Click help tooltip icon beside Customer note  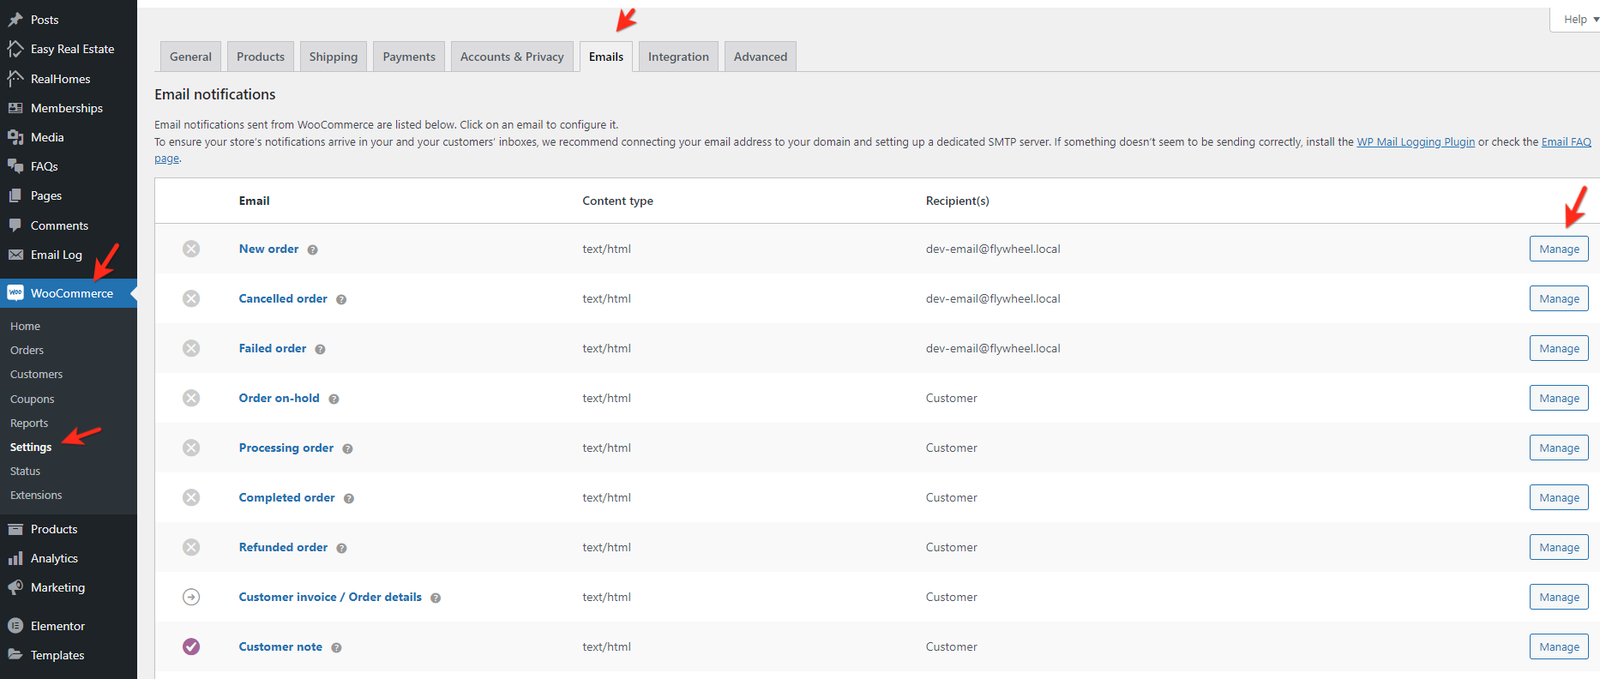point(336,648)
